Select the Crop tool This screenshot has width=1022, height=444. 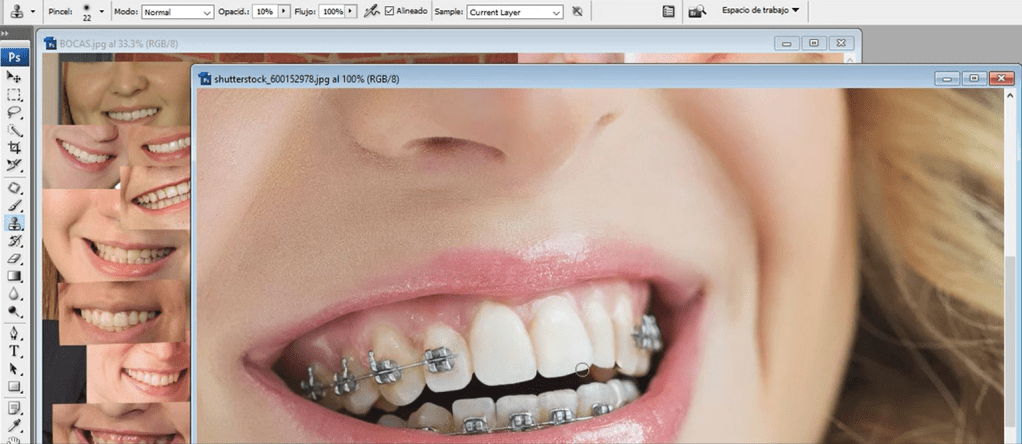click(15, 148)
